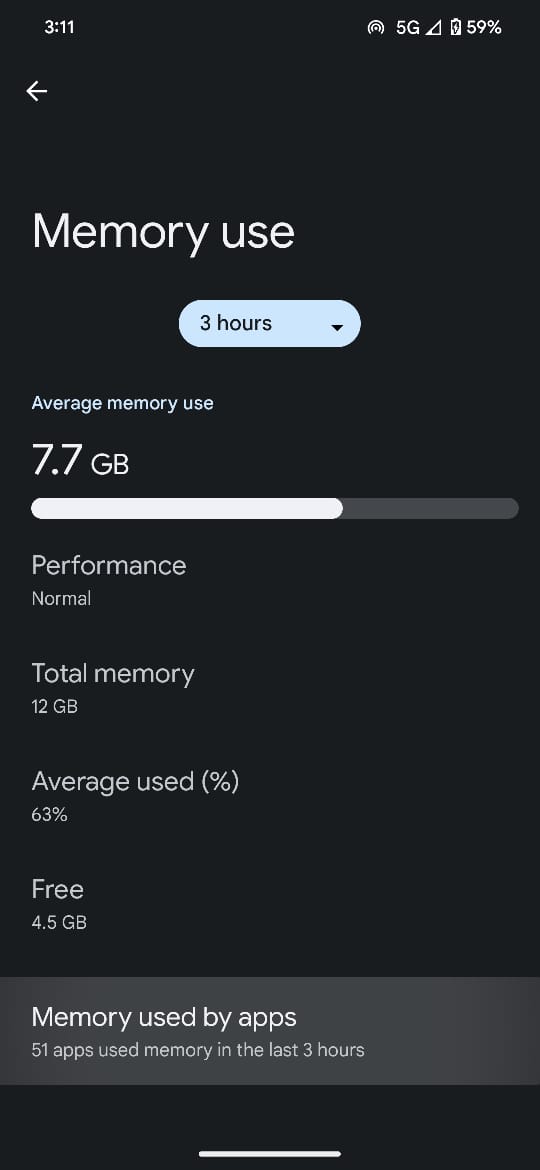Tap the Memory use page title

click(x=163, y=232)
